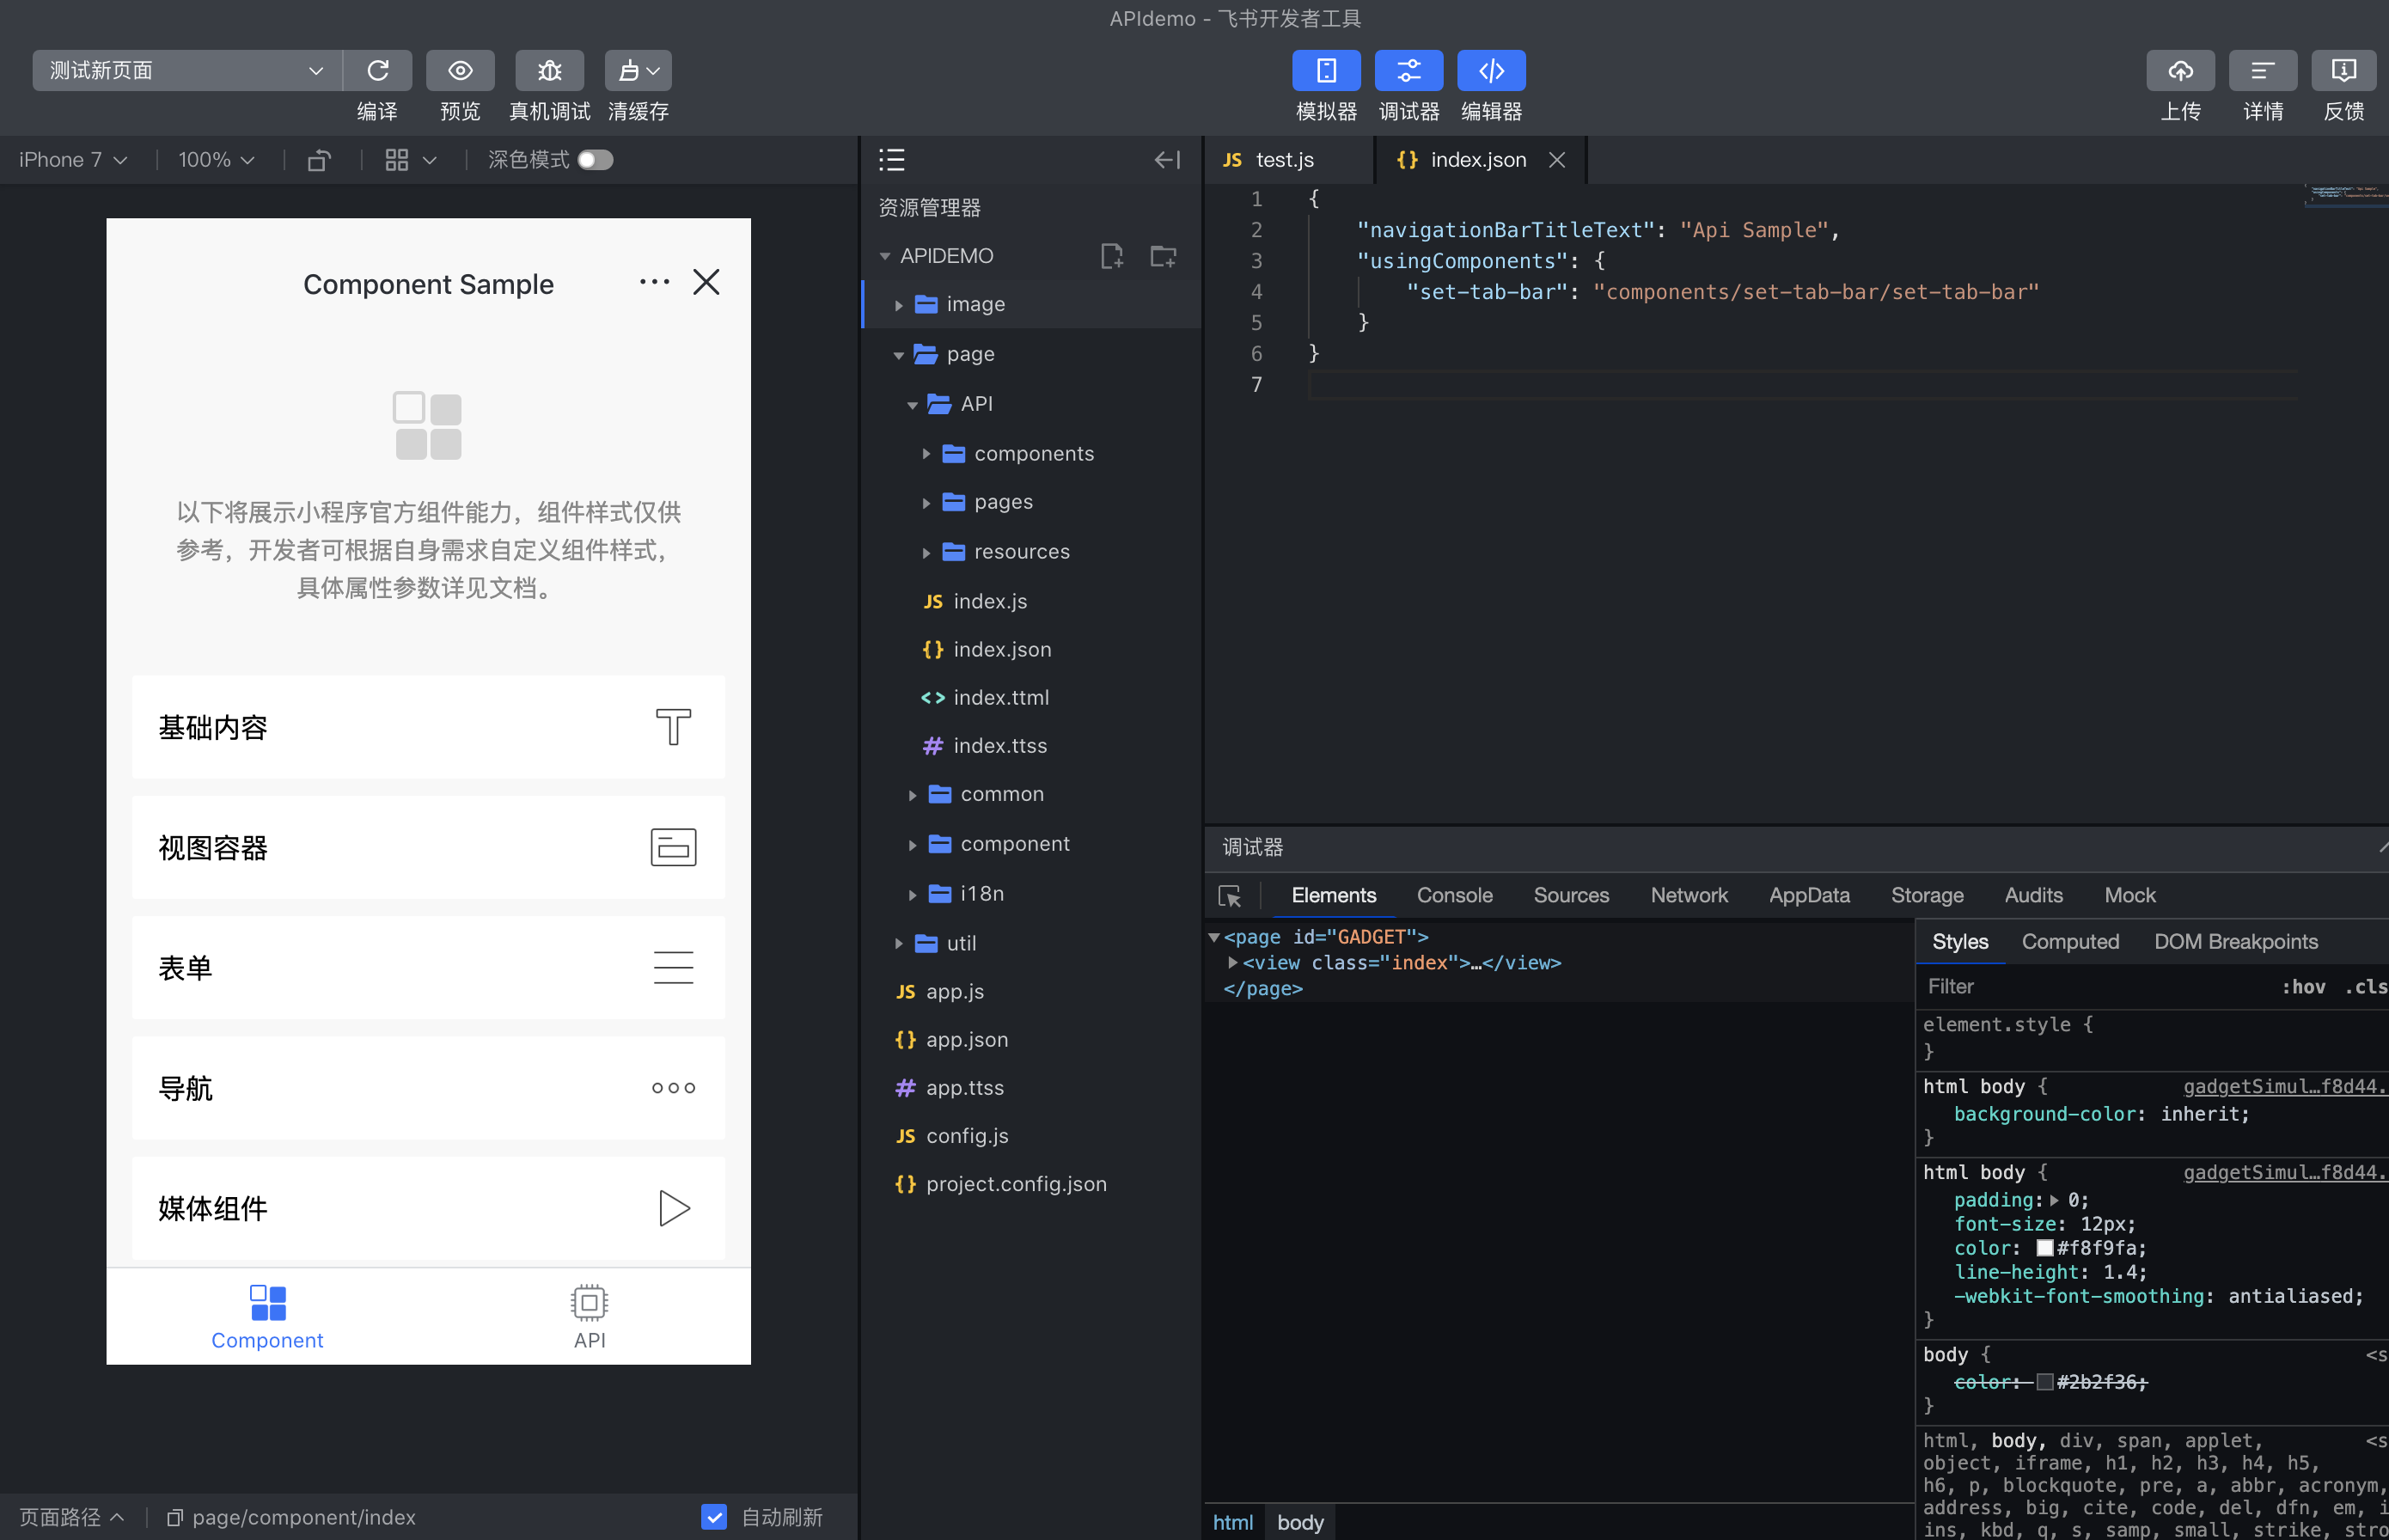Open the iPhone 7 device dropdown
The width and height of the screenshot is (2389, 1540).
tap(73, 160)
